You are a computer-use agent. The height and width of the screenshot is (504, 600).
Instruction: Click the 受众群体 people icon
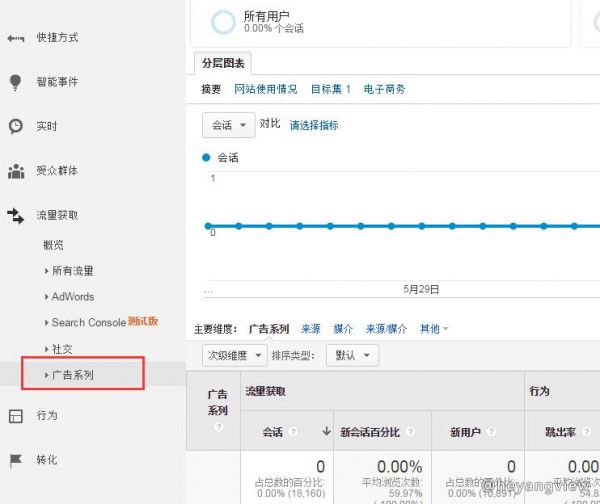[x=15, y=171]
